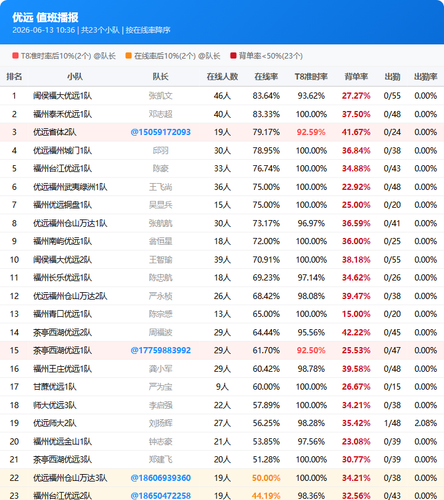Click the 83.64% online rate cell

pyautogui.click(x=266, y=96)
